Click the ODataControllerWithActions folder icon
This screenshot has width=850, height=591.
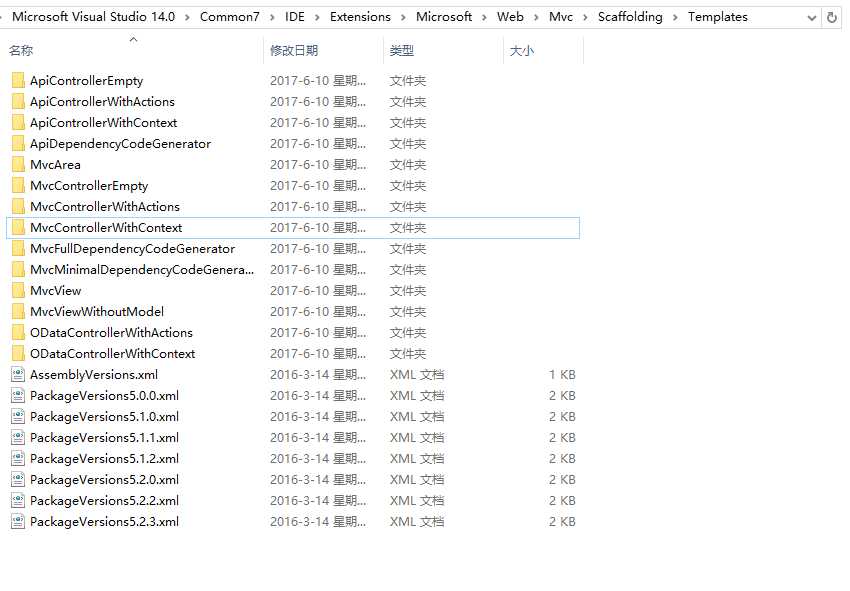(18, 333)
